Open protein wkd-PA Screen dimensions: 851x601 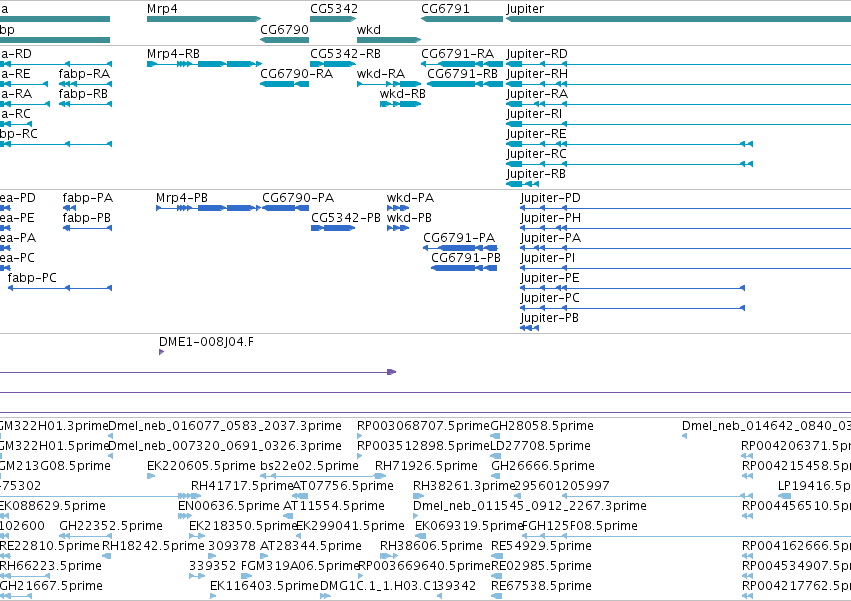coord(410,198)
